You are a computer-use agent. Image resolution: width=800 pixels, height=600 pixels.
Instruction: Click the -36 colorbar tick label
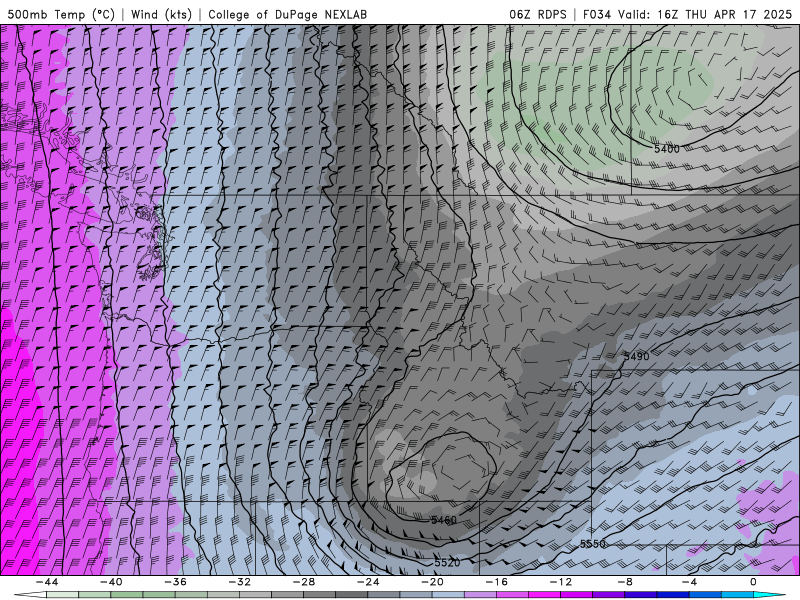[176, 582]
